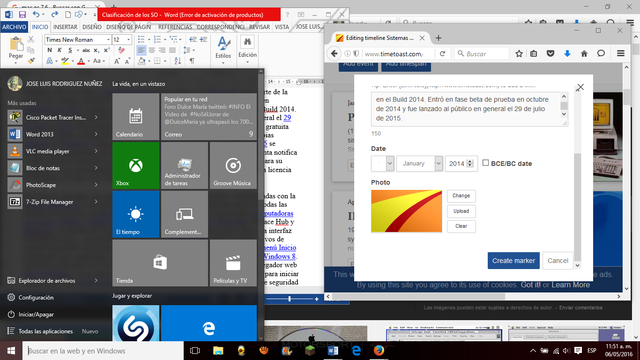Open the day dropdown in Date
Image resolution: width=640 pixels, height=360 pixels.
382,163
